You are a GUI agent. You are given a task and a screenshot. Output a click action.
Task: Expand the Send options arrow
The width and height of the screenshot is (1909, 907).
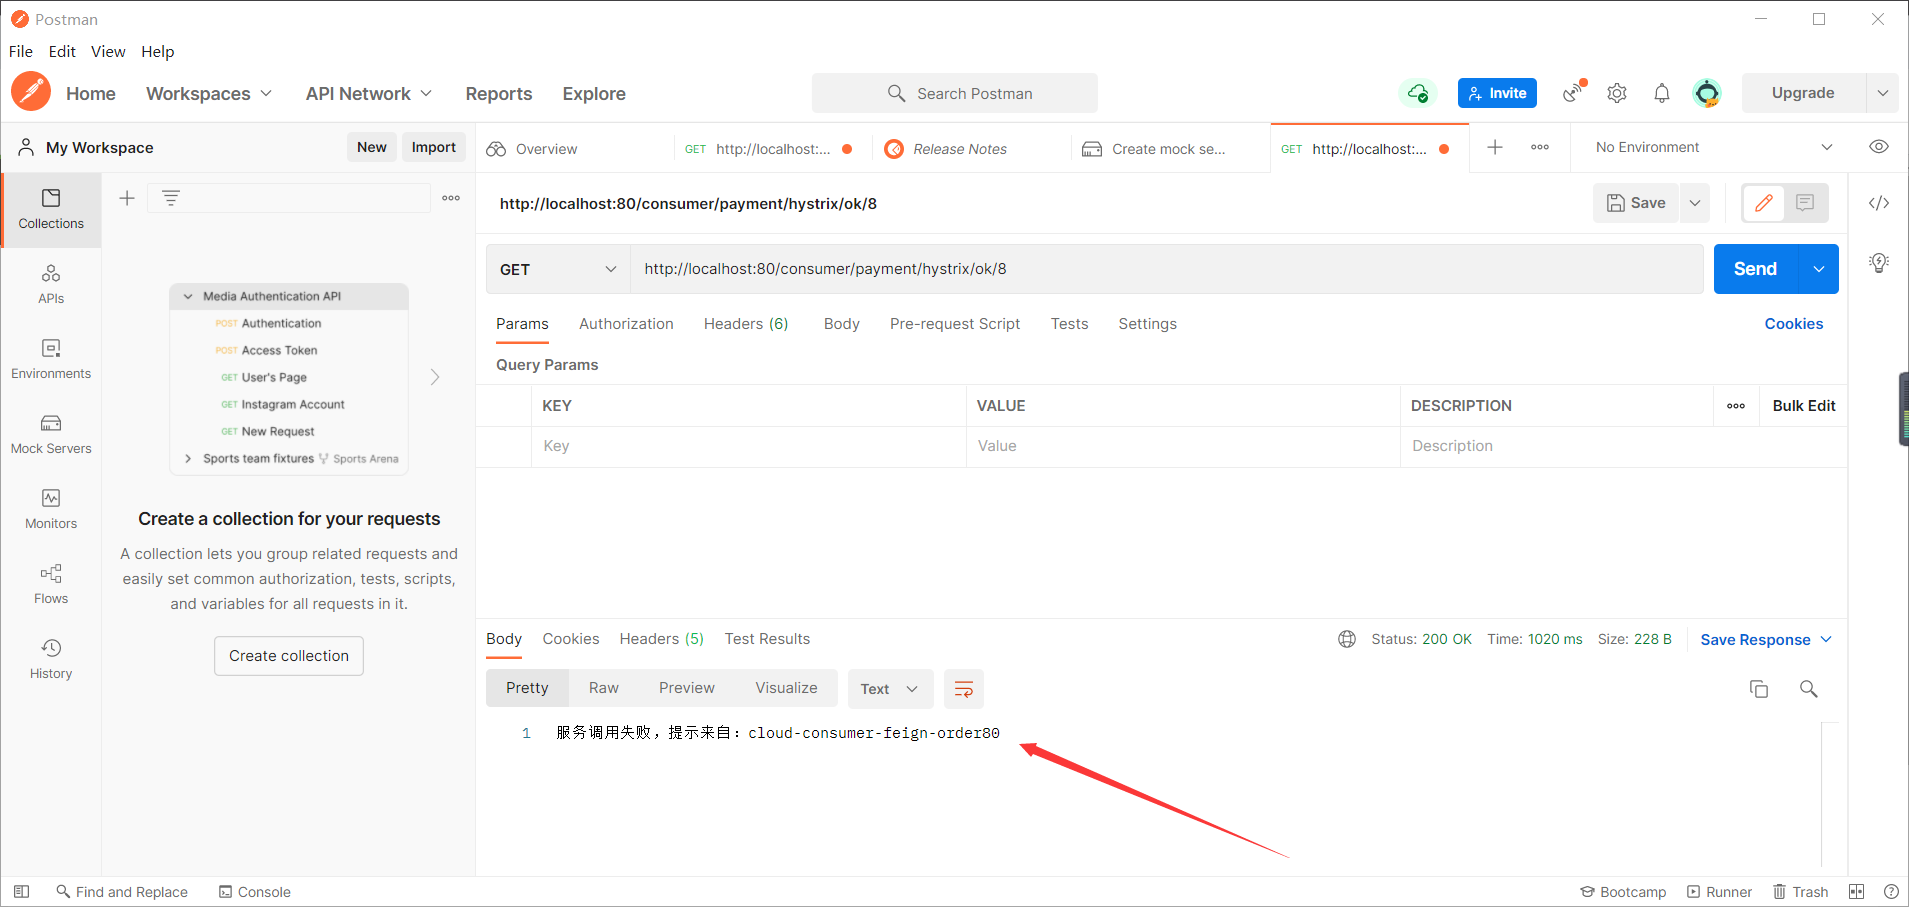1819,269
